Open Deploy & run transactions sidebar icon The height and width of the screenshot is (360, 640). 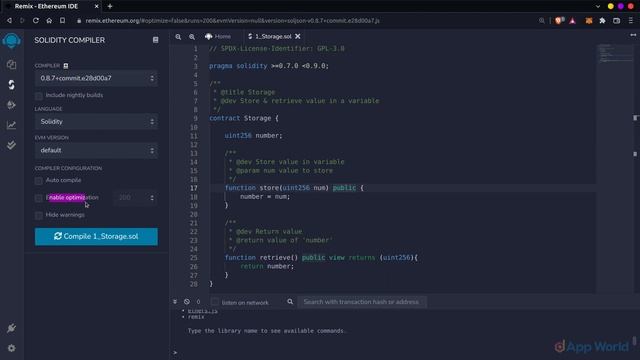(x=11, y=105)
